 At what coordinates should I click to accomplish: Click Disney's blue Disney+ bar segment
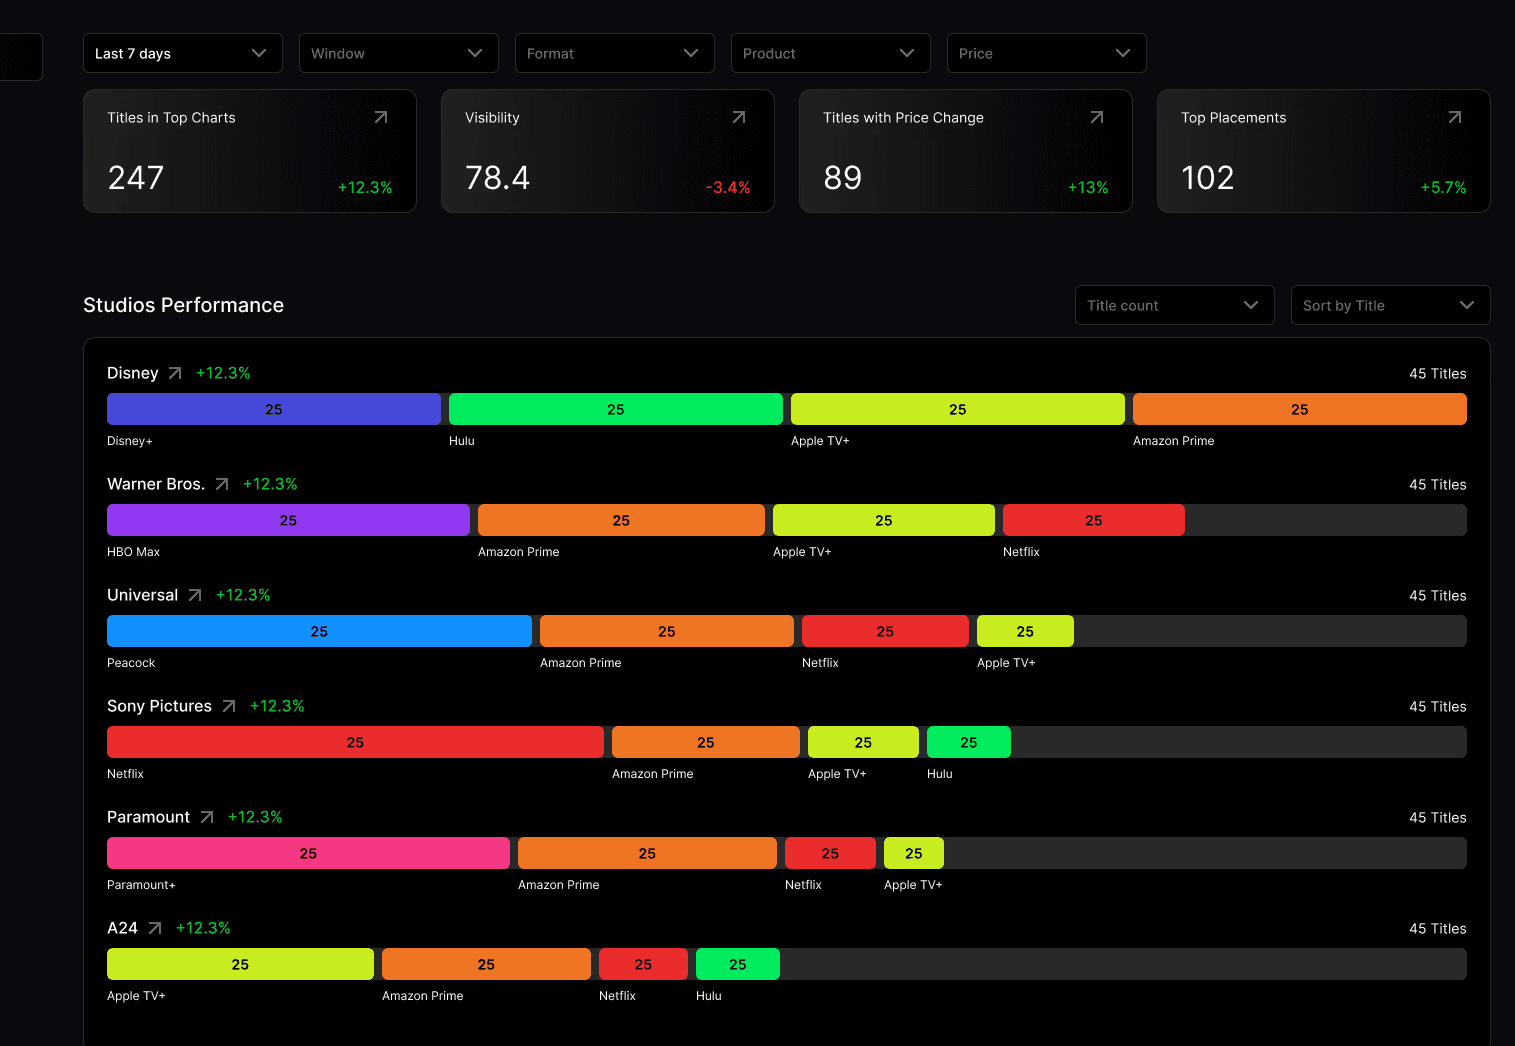pos(274,409)
